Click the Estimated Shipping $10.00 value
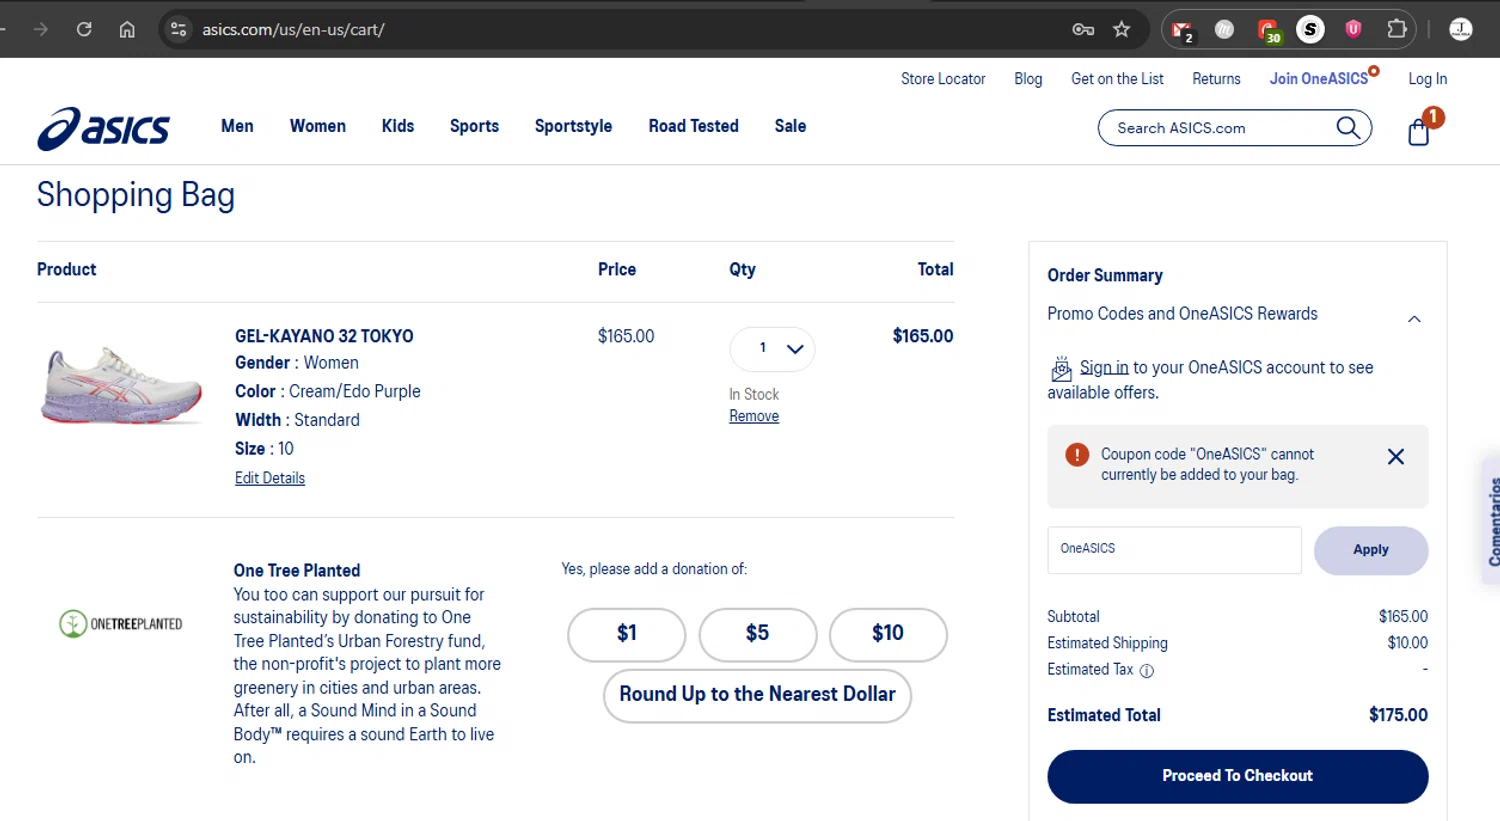1500x821 pixels. click(1407, 643)
